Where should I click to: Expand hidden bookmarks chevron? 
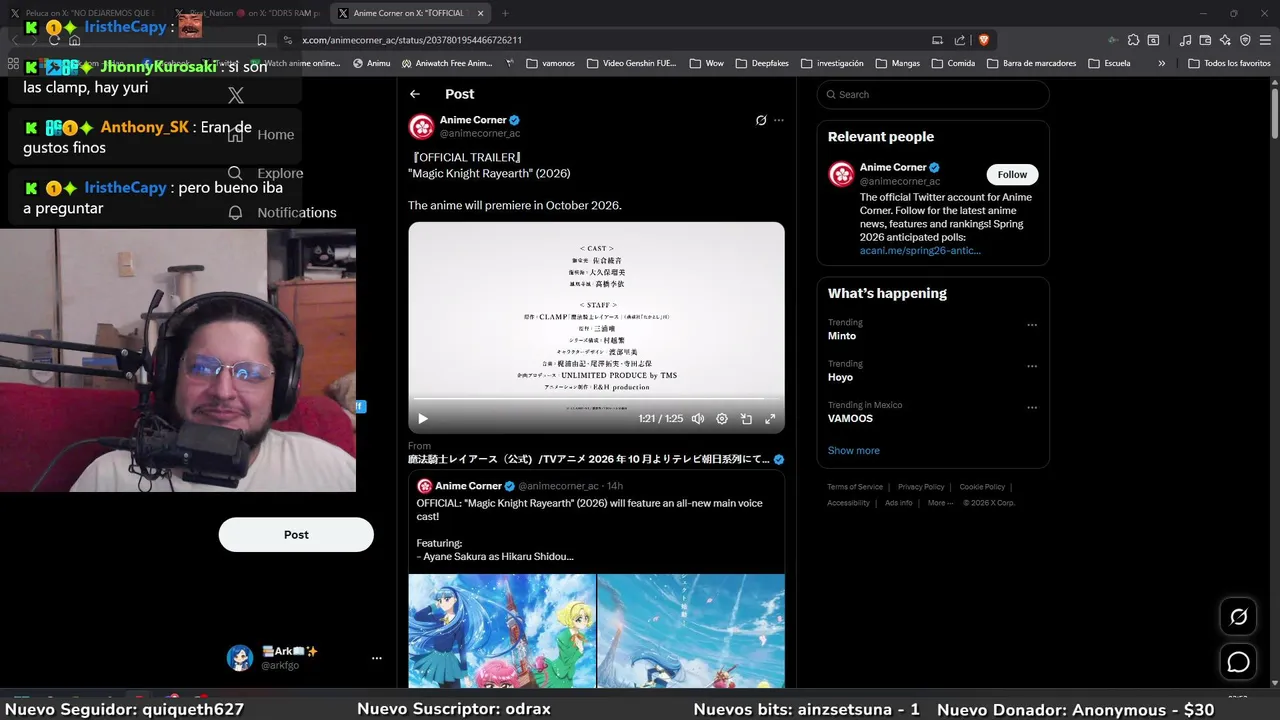1161,63
